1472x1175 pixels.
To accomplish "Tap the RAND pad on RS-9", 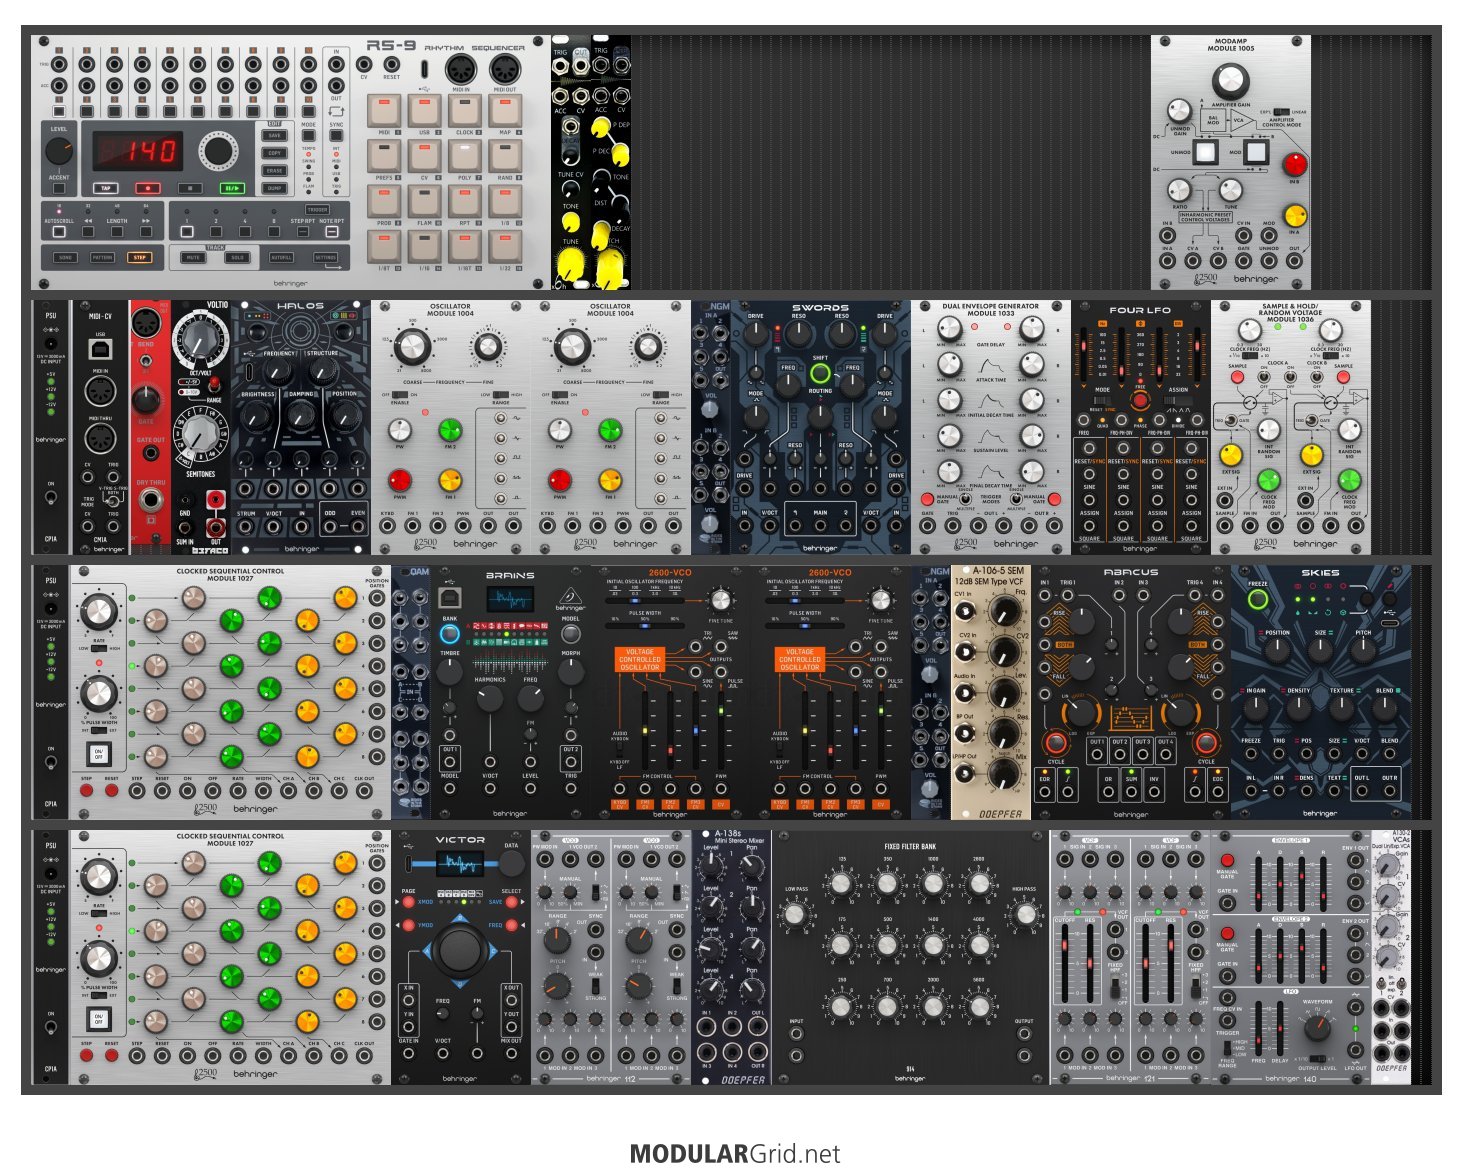I will tap(505, 157).
